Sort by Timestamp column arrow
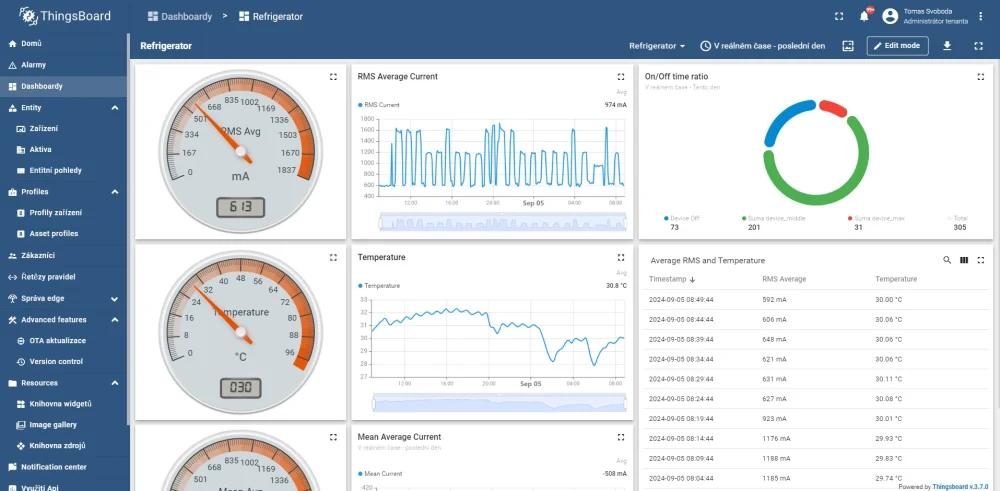Viewport: 1000px width, 491px height. (693, 279)
